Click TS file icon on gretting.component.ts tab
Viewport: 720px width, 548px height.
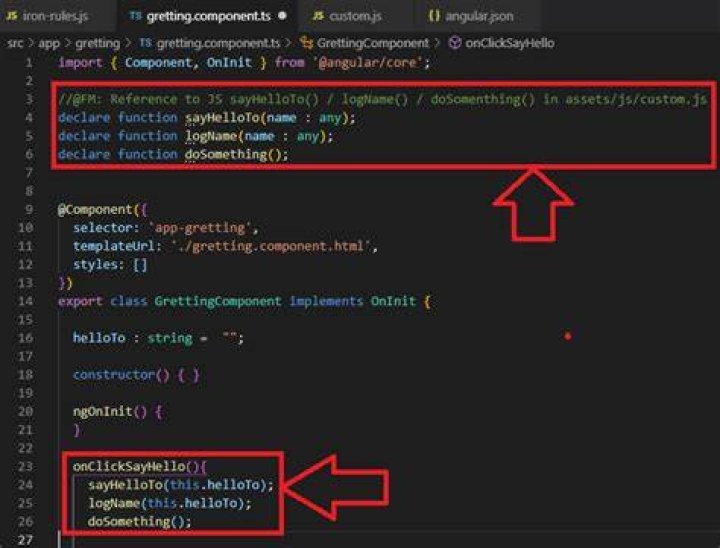click(135, 16)
